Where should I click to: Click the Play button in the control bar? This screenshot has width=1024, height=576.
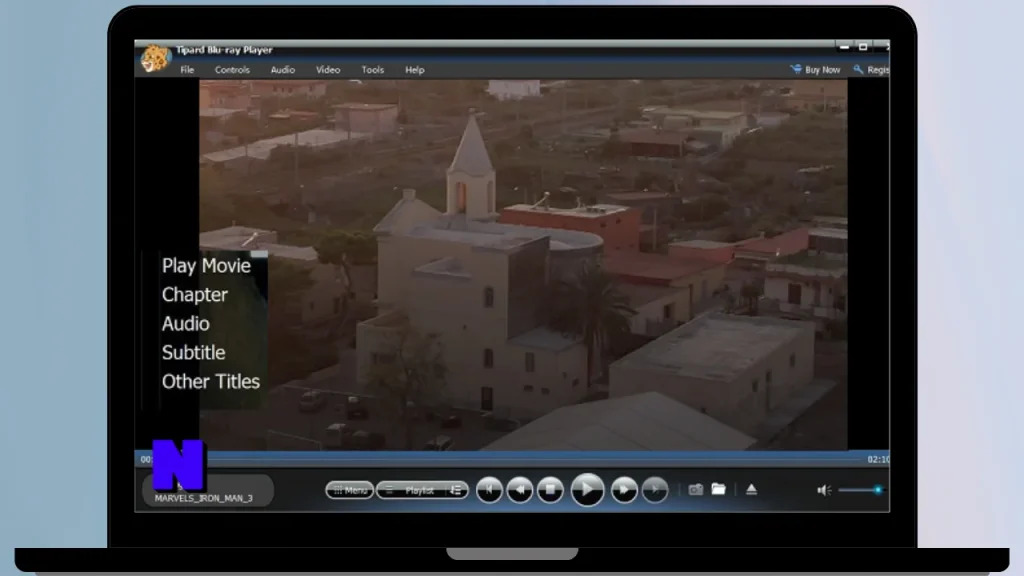point(587,489)
